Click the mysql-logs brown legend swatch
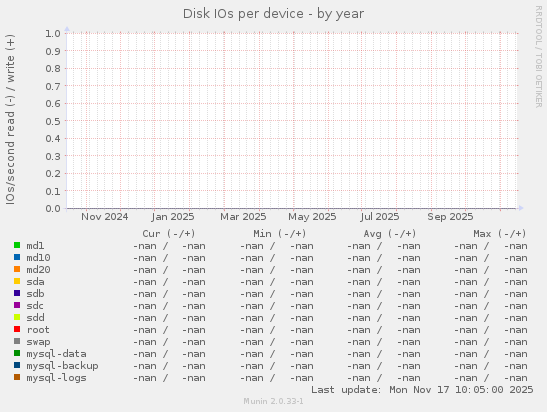 click(x=17, y=377)
